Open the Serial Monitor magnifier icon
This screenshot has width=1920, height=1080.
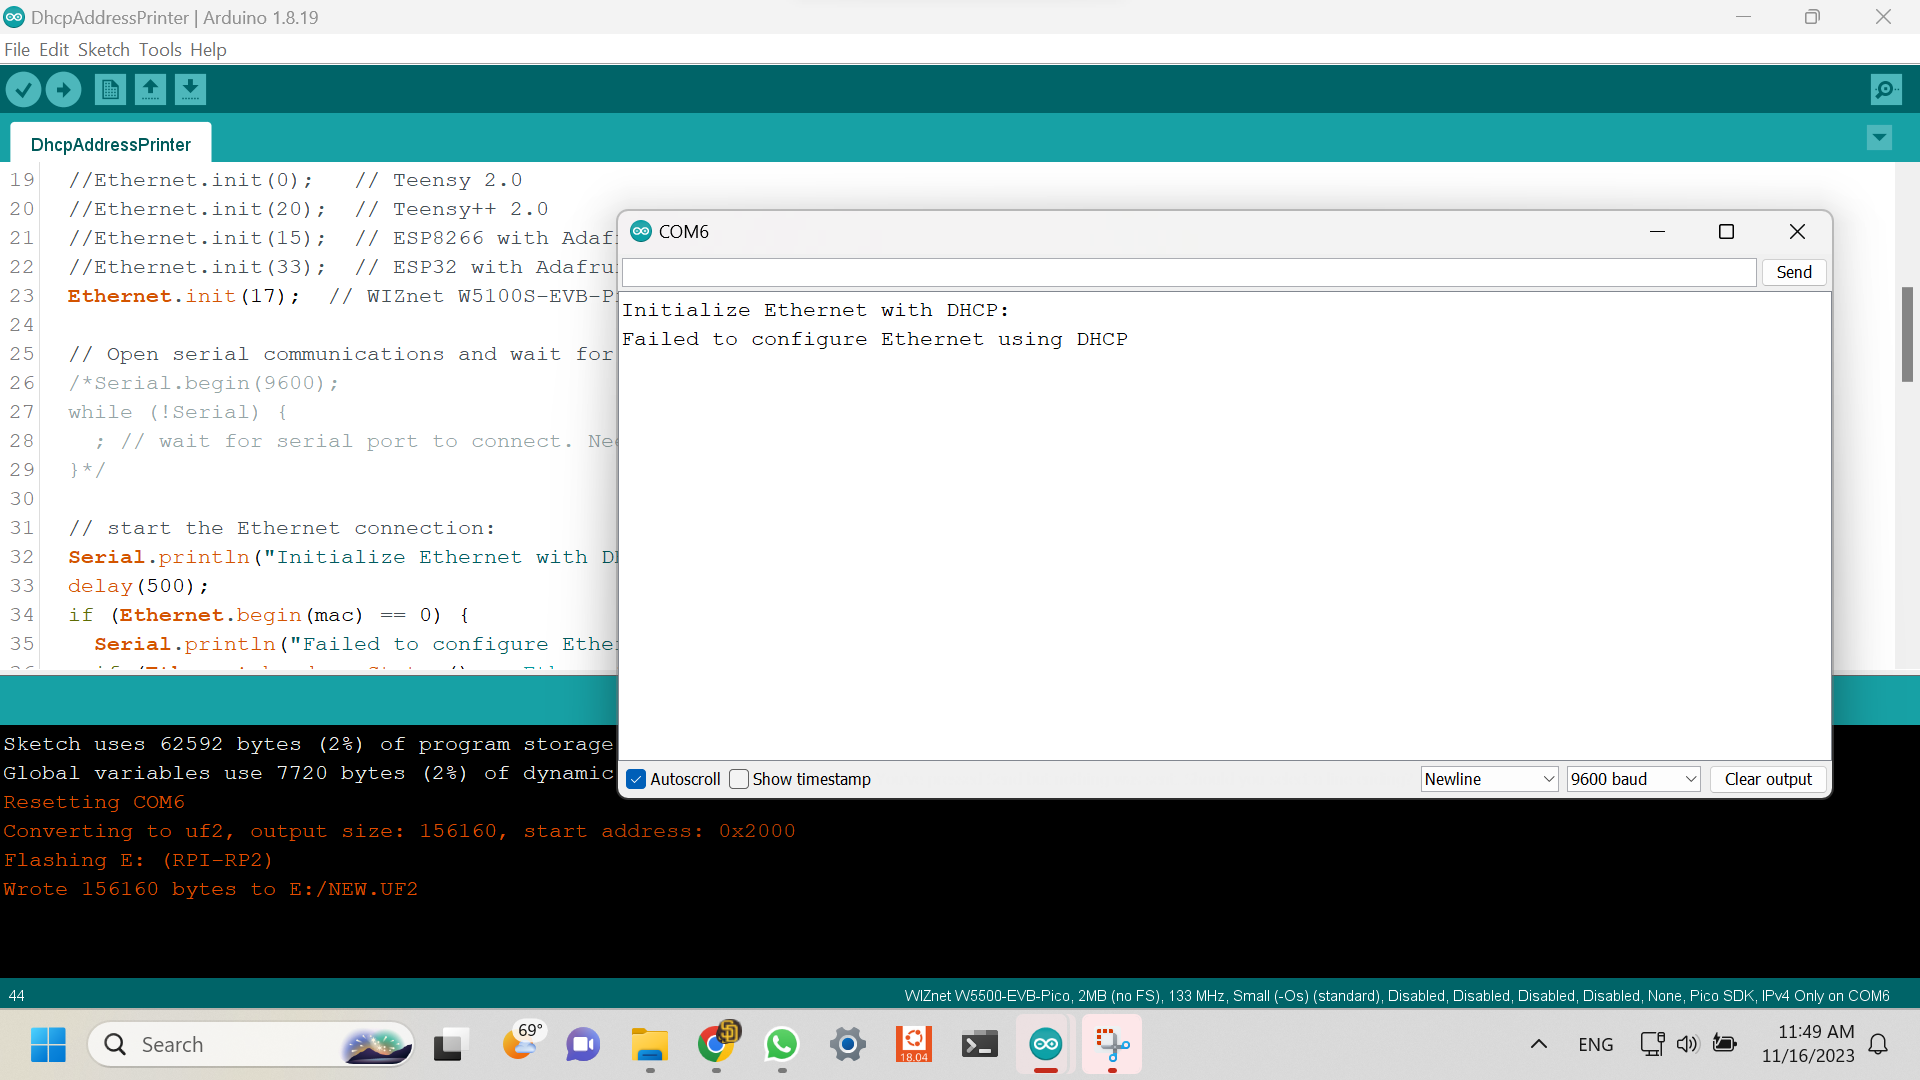click(1886, 89)
